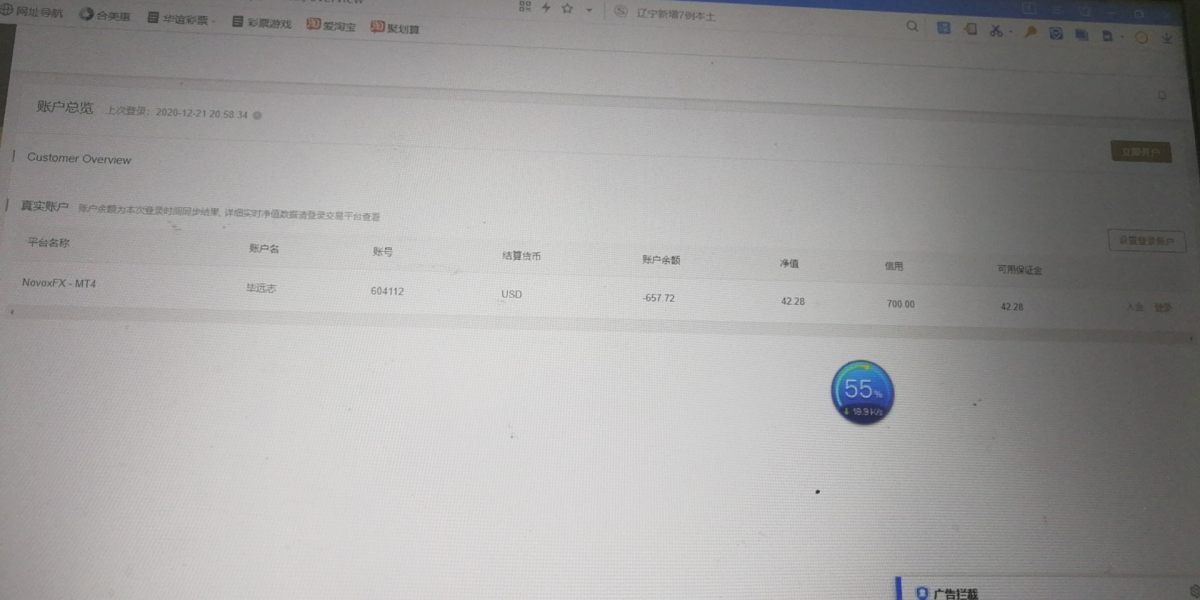Click the floating 55% speed ball widget
1200x600 pixels.
coord(863,393)
